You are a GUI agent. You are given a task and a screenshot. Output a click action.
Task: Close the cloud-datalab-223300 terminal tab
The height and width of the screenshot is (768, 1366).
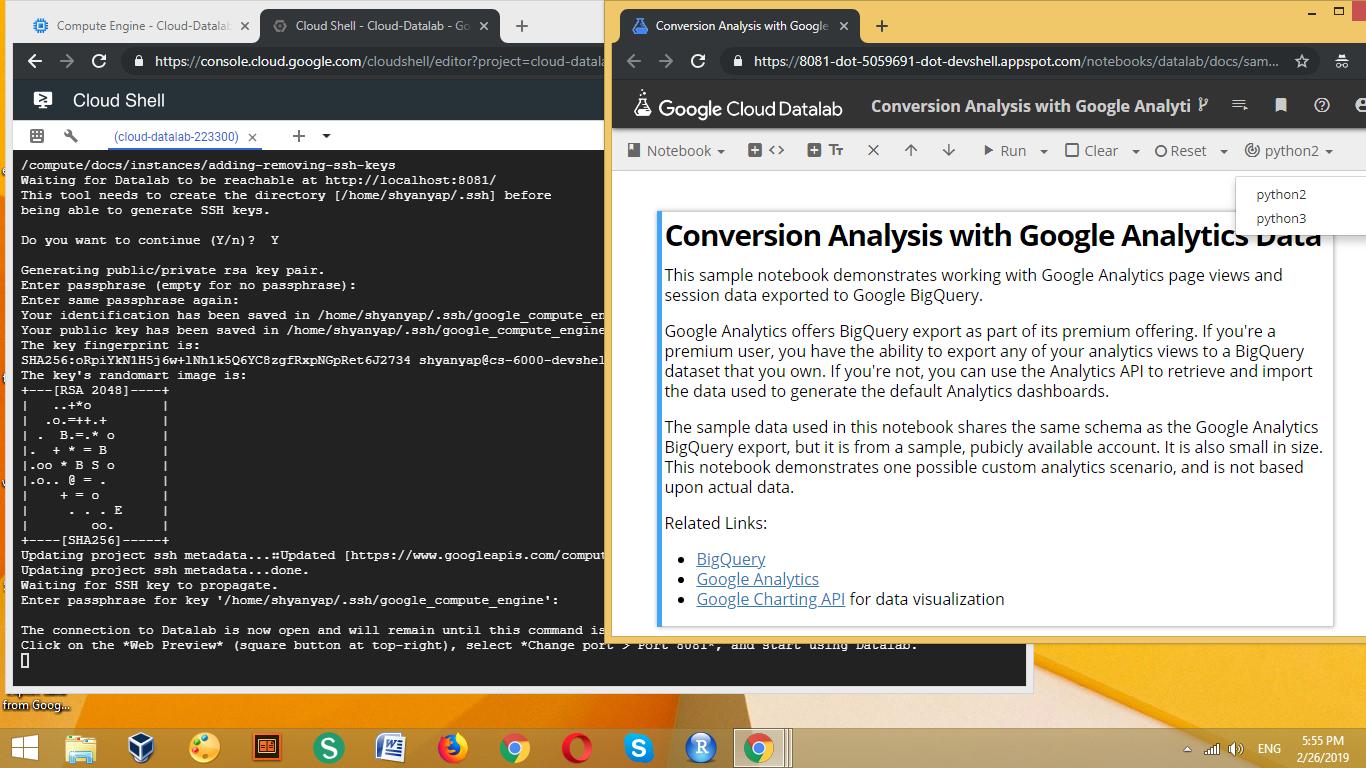pos(252,137)
